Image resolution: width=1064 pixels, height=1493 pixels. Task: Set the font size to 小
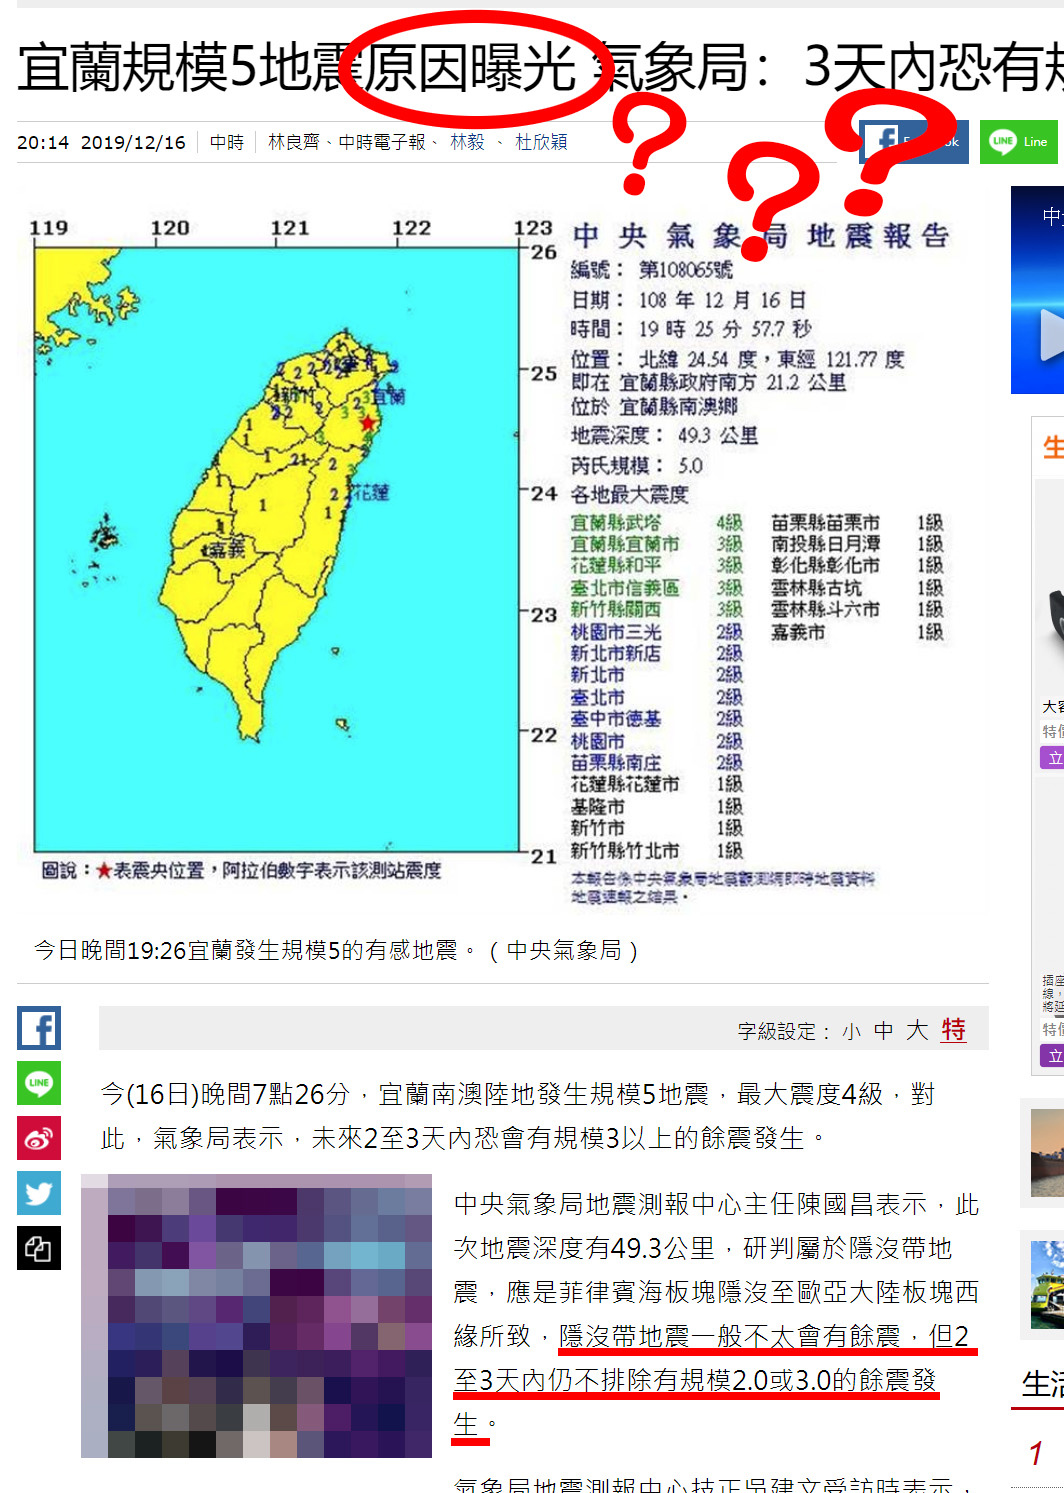pos(851,1031)
